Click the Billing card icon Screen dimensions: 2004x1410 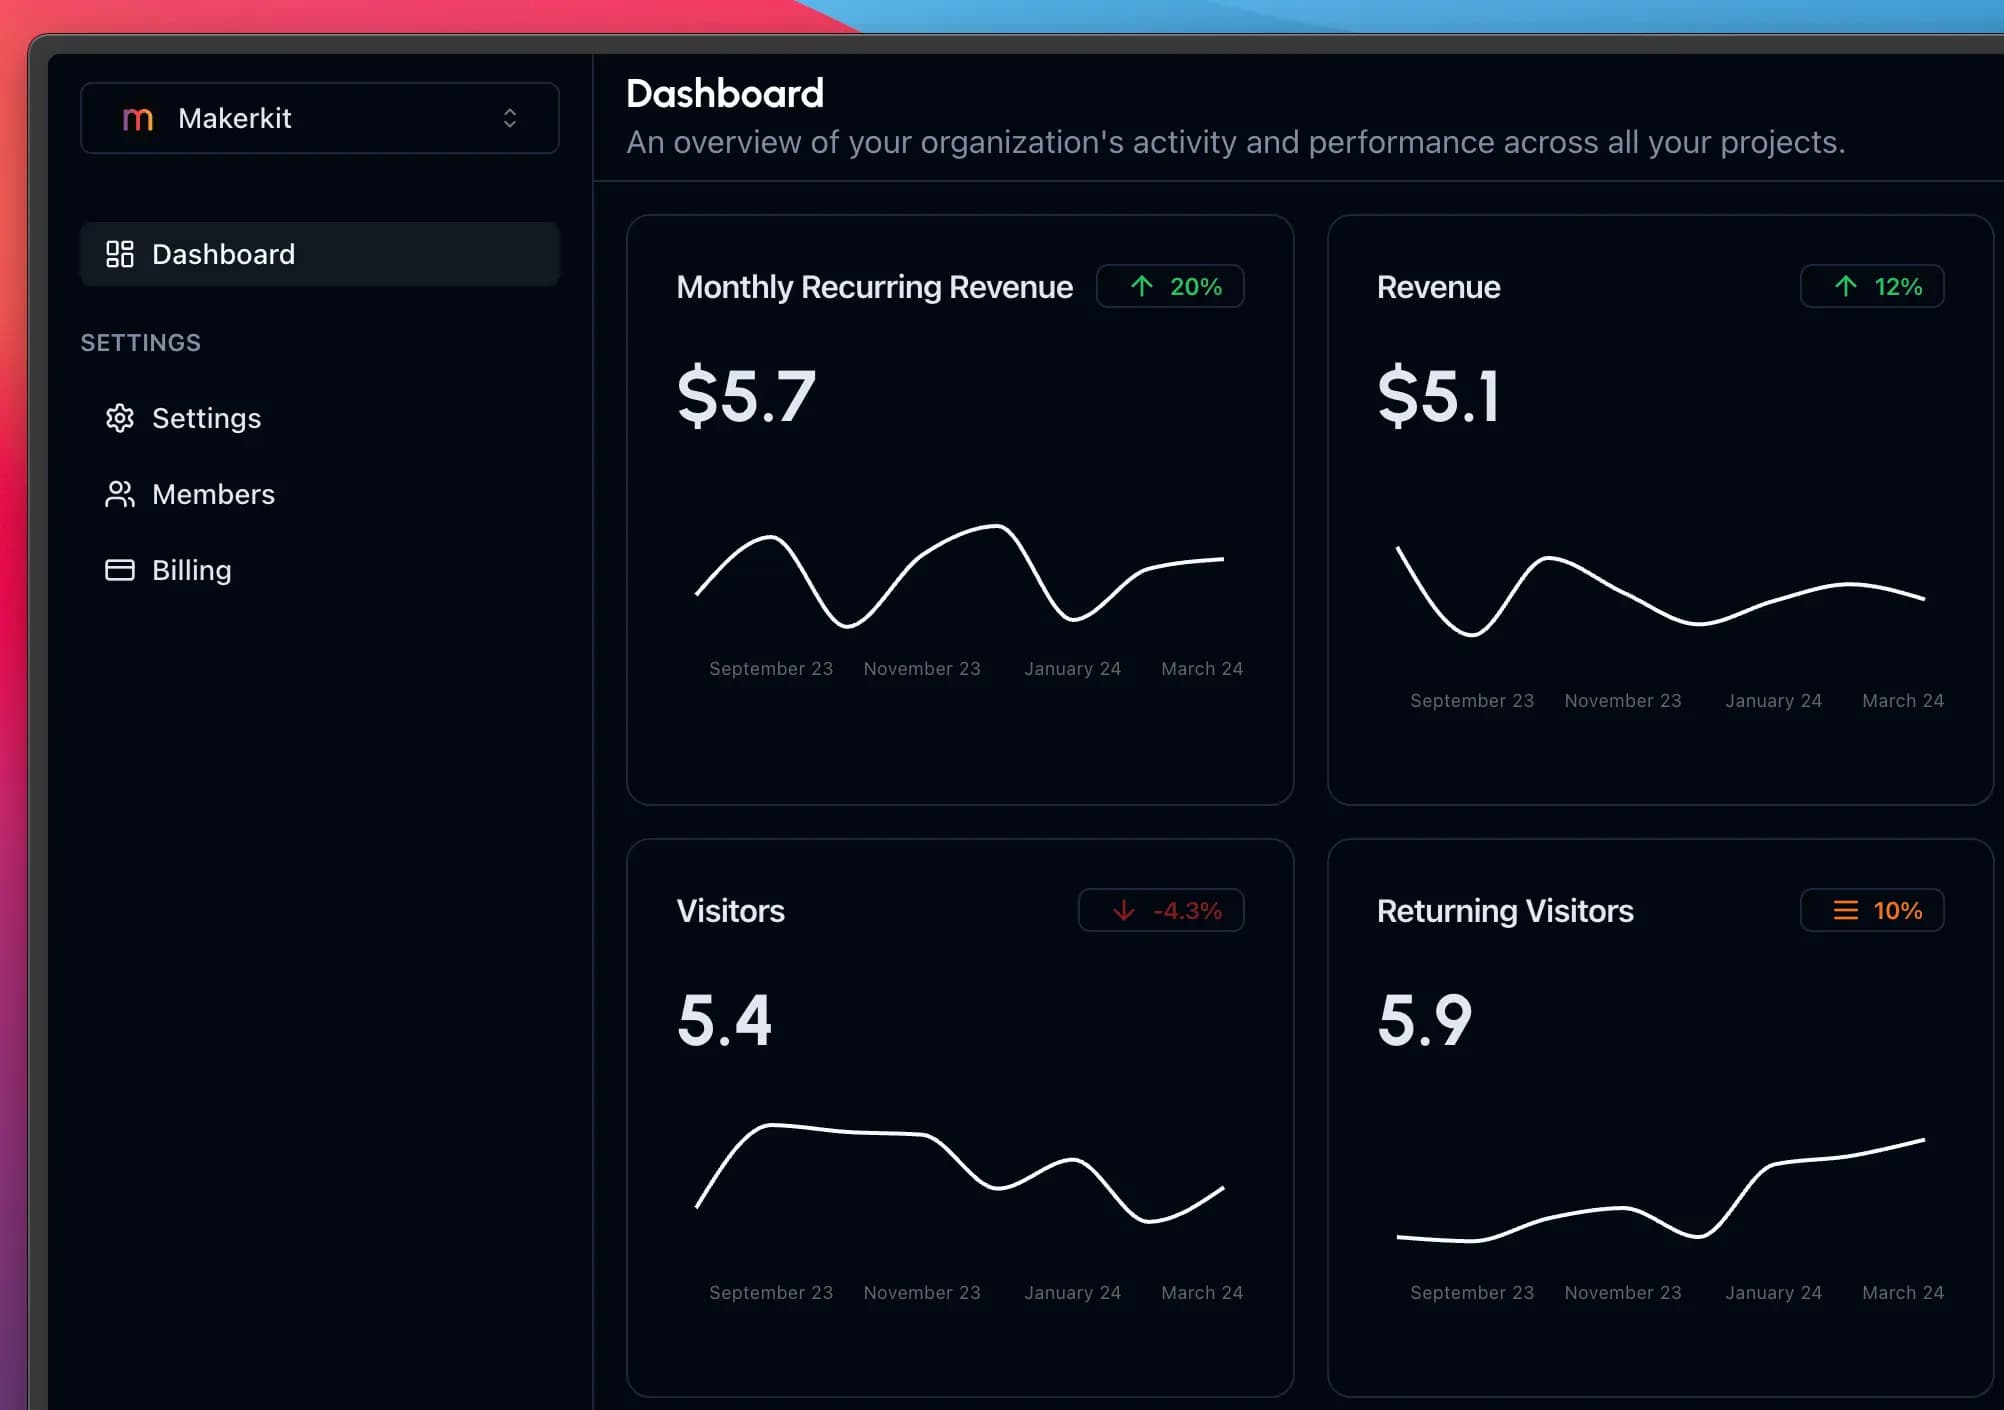click(119, 569)
